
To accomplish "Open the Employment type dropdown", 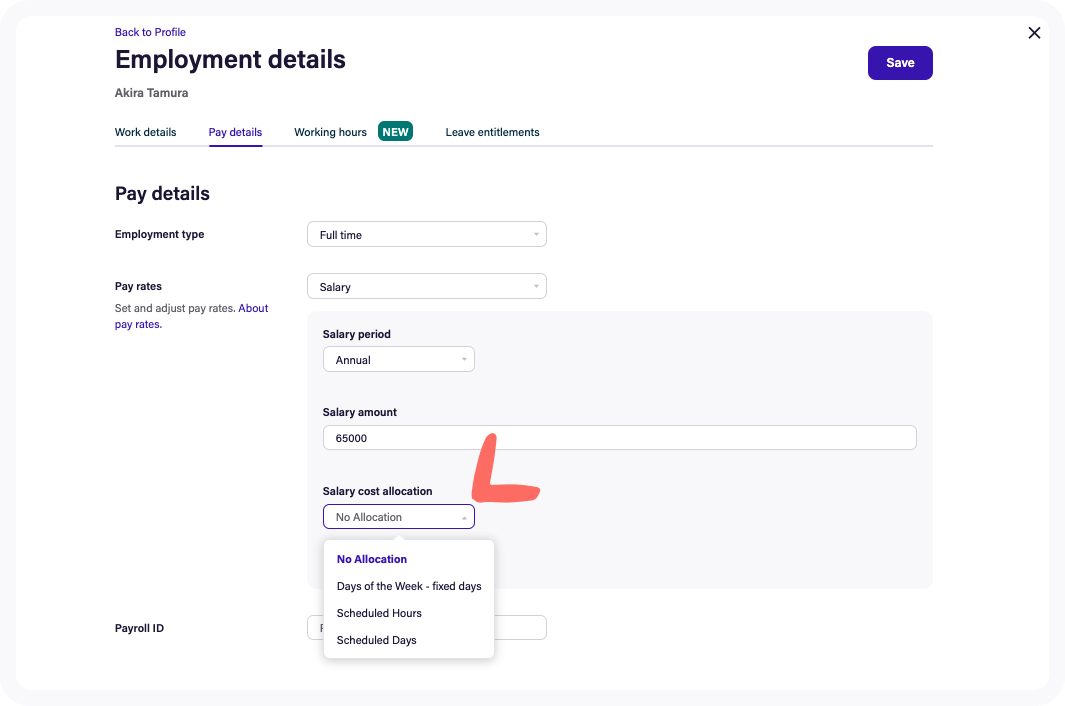I will pyautogui.click(x=426, y=234).
